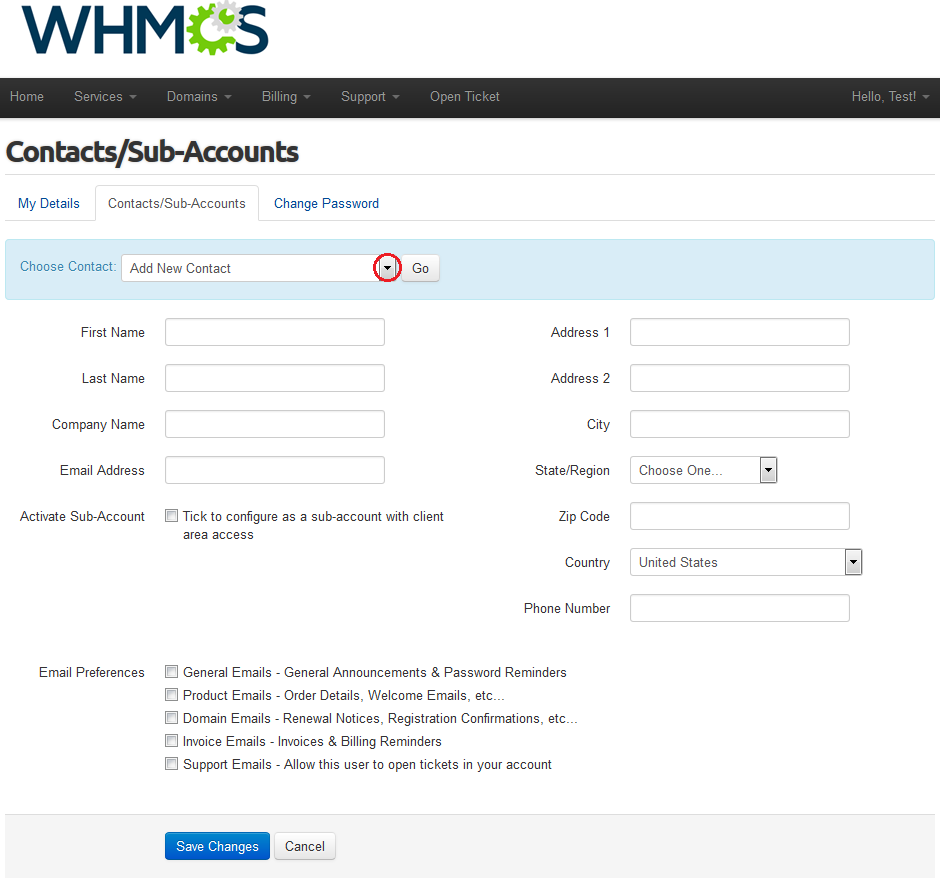Viewport: 940px width, 883px height.
Task: Focus the Phone Number field
Action: coord(739,608)
